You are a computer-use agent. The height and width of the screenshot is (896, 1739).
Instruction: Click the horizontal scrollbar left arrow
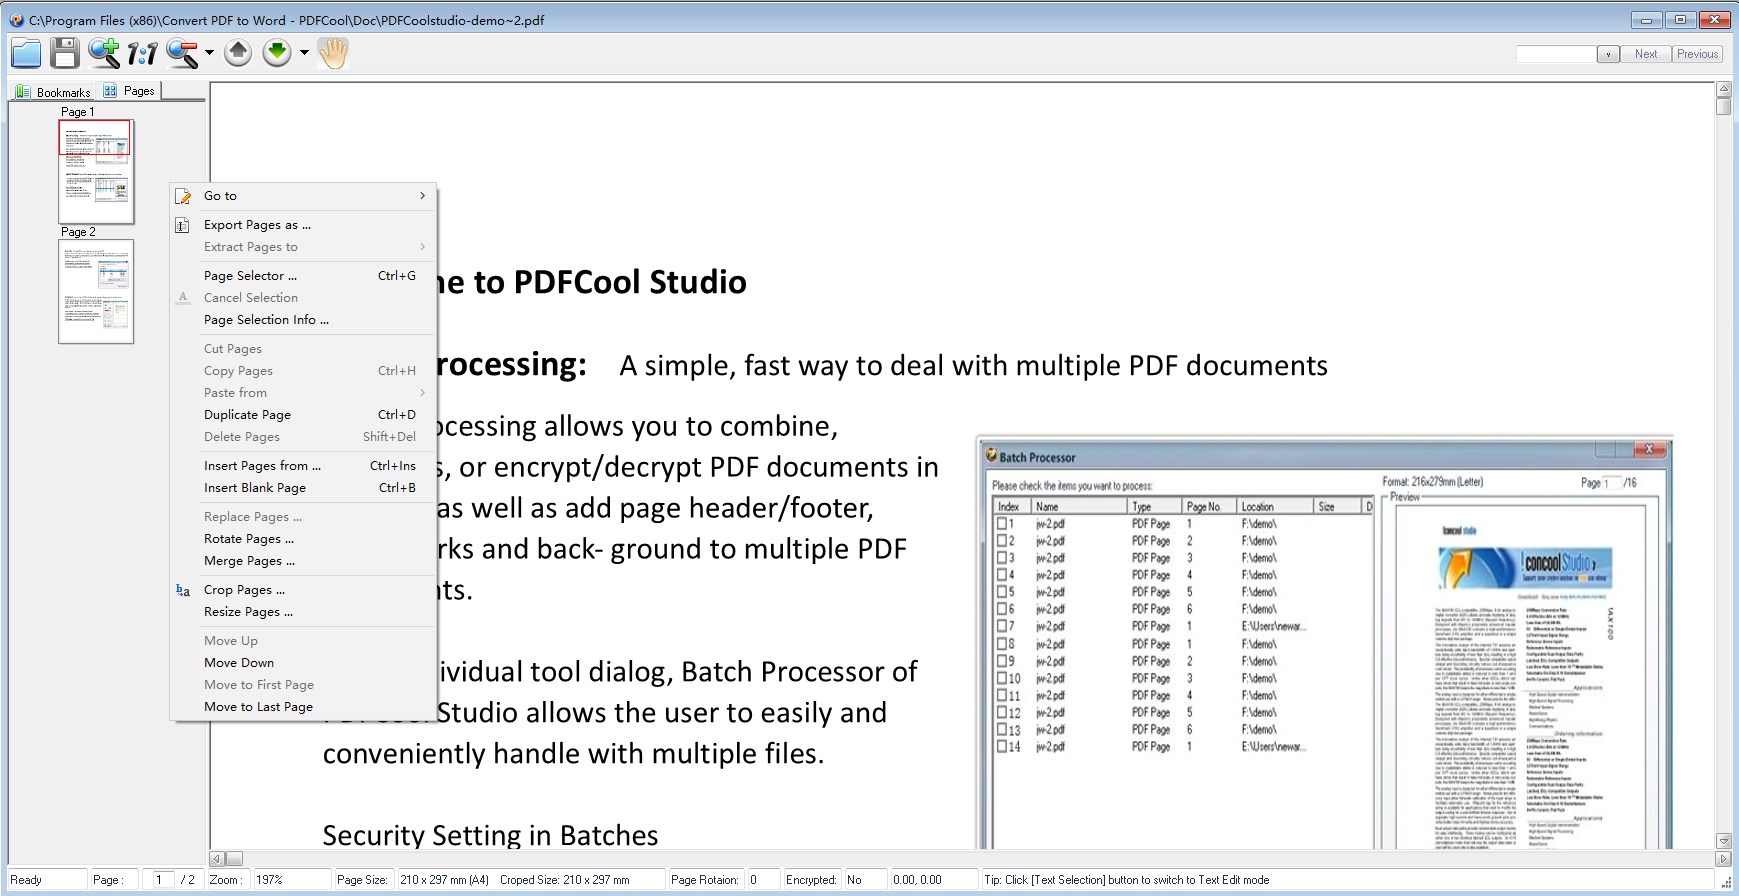pos(216,859)
